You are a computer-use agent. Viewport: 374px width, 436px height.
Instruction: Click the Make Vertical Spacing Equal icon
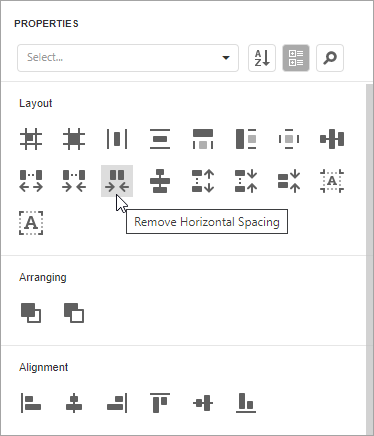pos(160,181)
